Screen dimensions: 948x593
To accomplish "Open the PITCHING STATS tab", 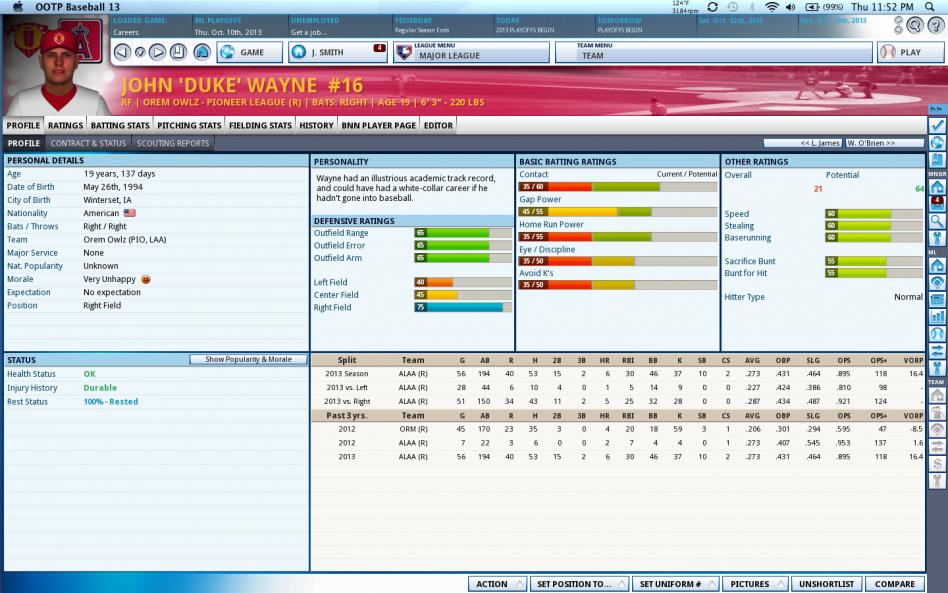I will point(189,125).
